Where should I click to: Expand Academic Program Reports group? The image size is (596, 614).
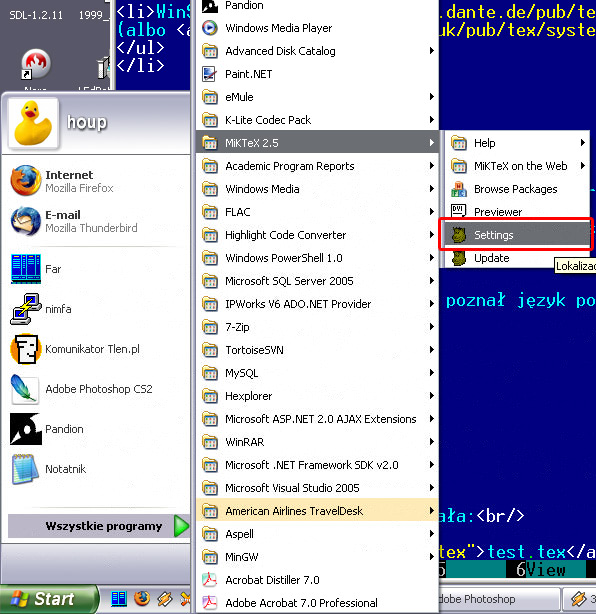pyautogui.click(x=317, y=166)
